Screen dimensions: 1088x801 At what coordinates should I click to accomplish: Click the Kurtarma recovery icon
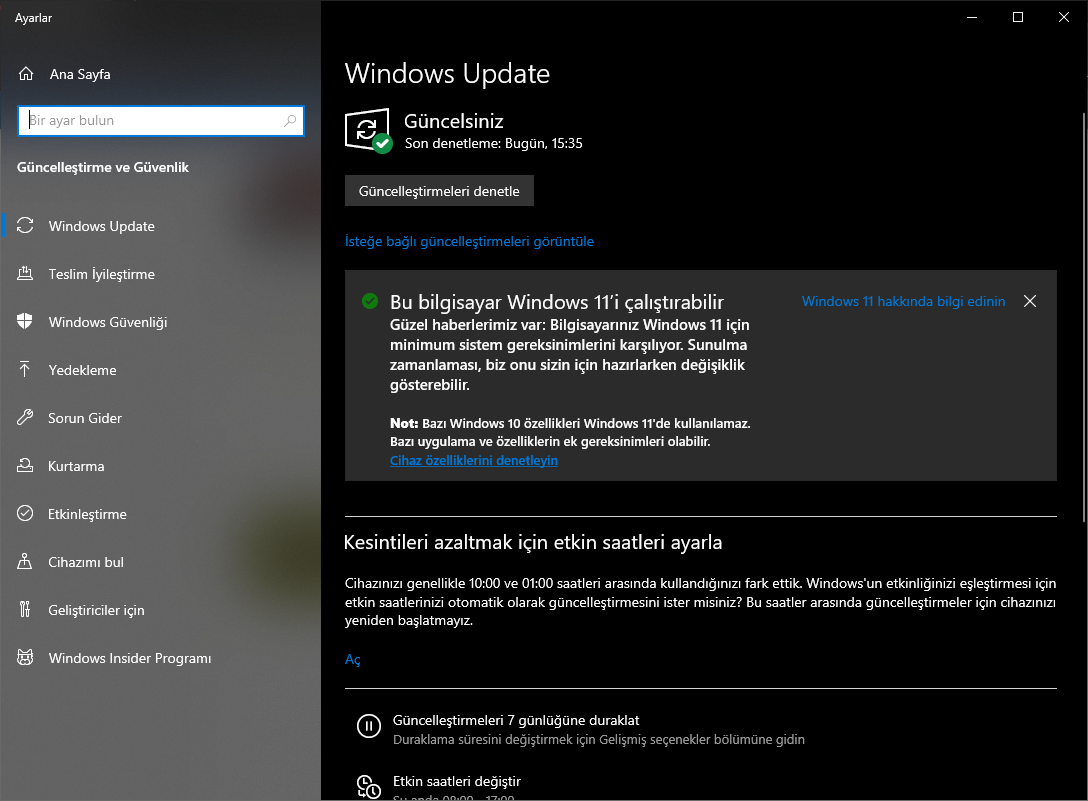25,465
